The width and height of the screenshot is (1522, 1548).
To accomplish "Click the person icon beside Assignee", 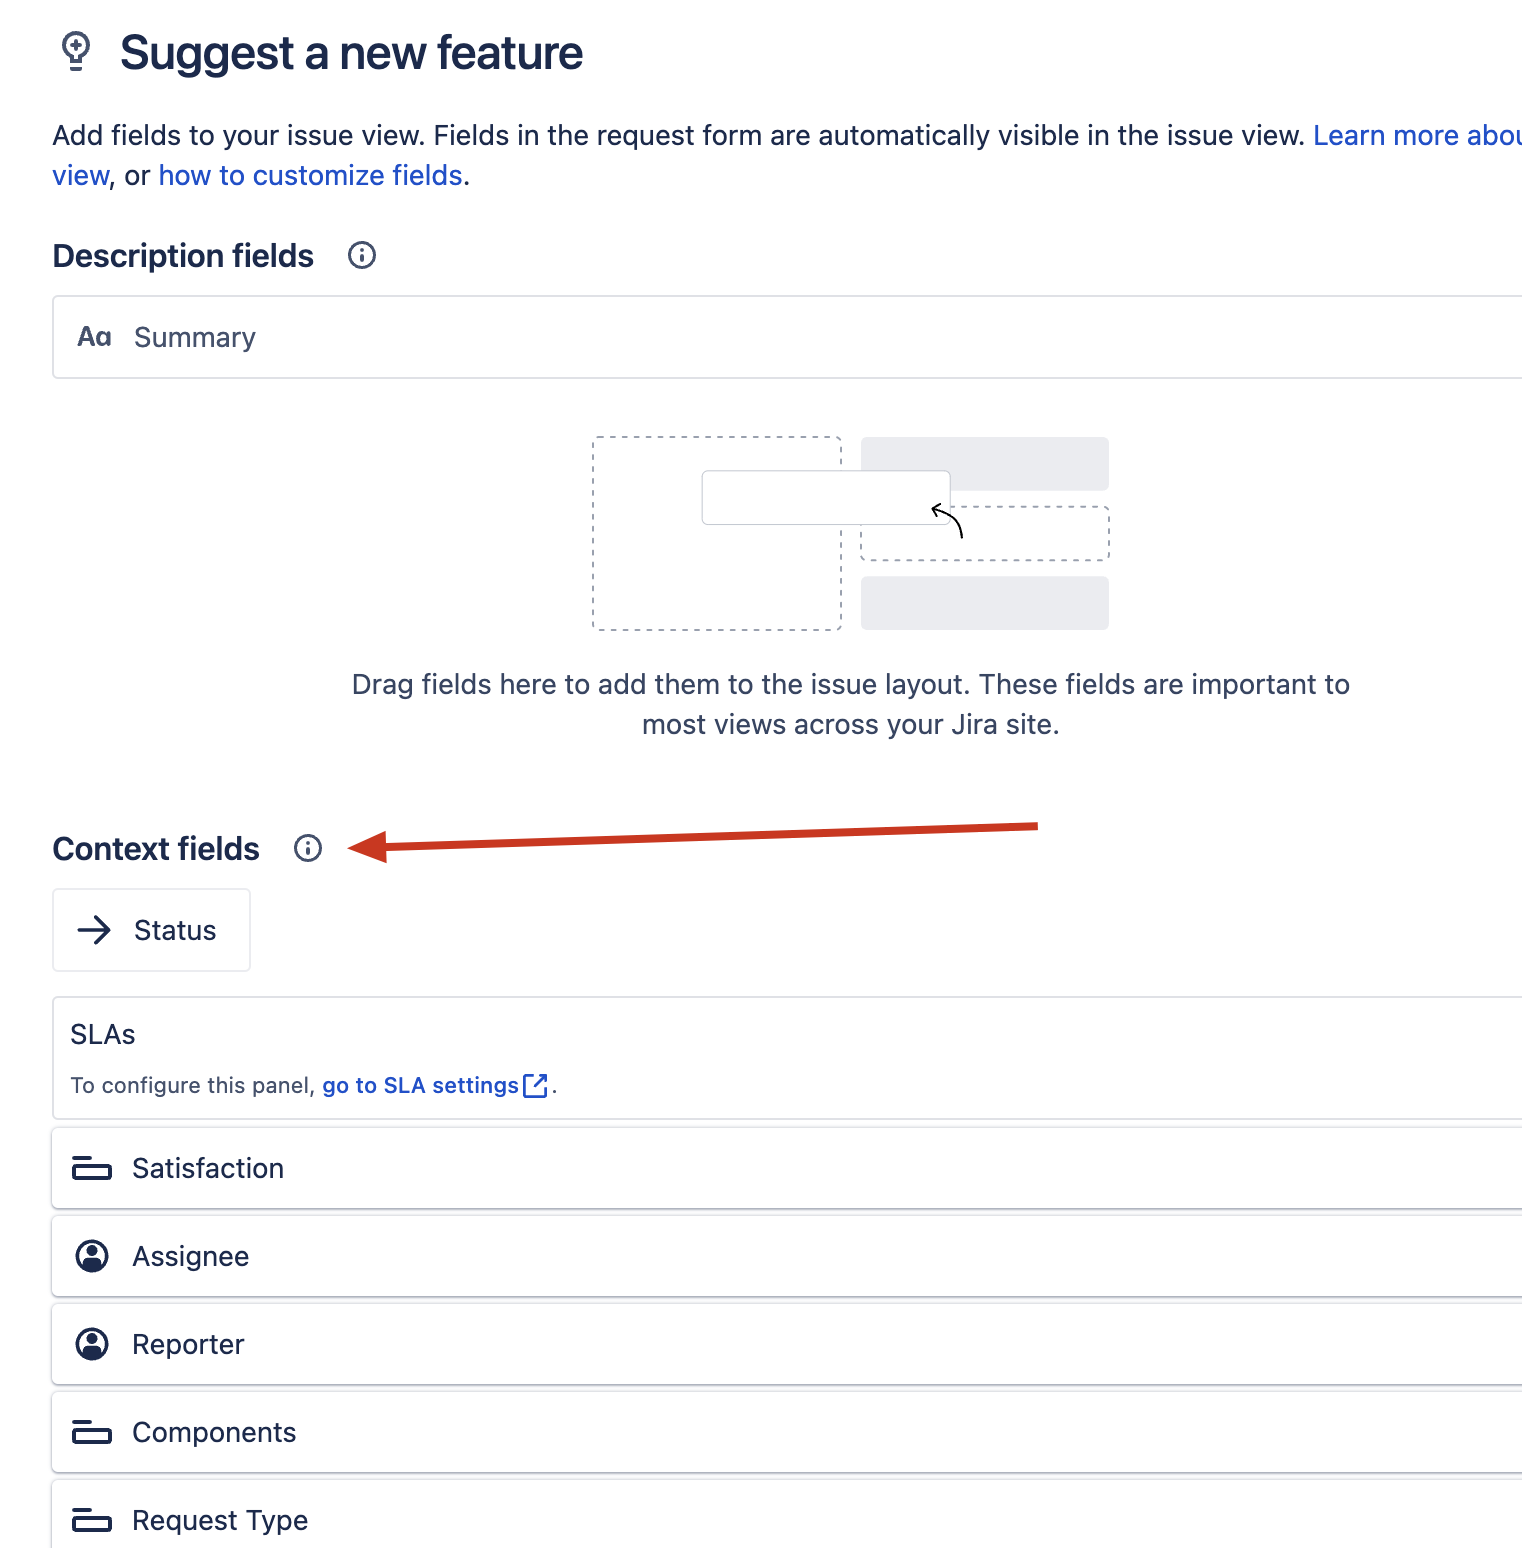I will [91, 1256].
